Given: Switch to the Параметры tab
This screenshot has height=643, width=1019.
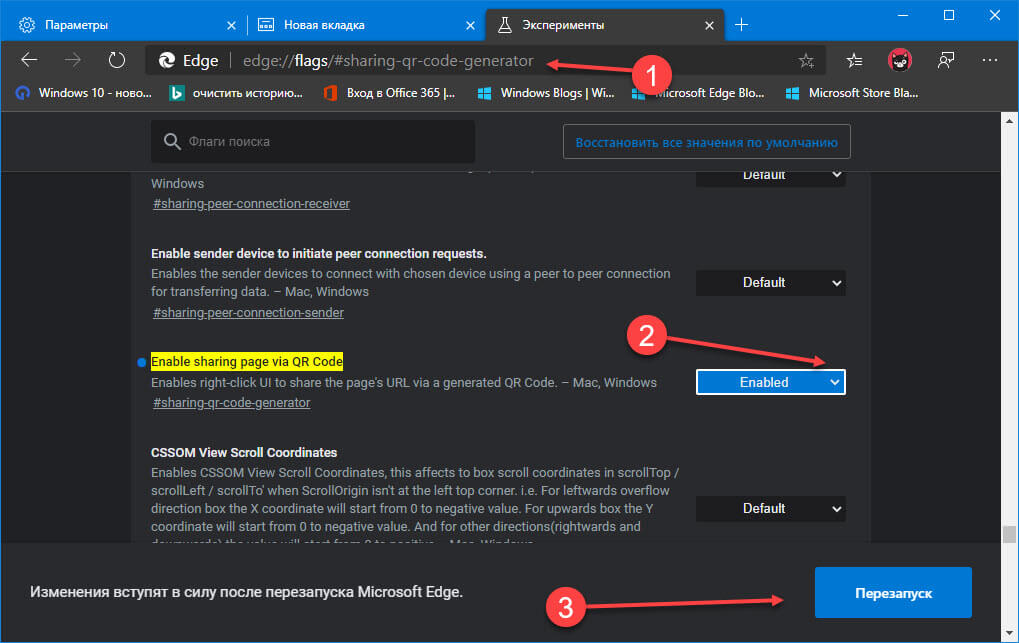Looking at the screenshot, I should coord(123,25).
